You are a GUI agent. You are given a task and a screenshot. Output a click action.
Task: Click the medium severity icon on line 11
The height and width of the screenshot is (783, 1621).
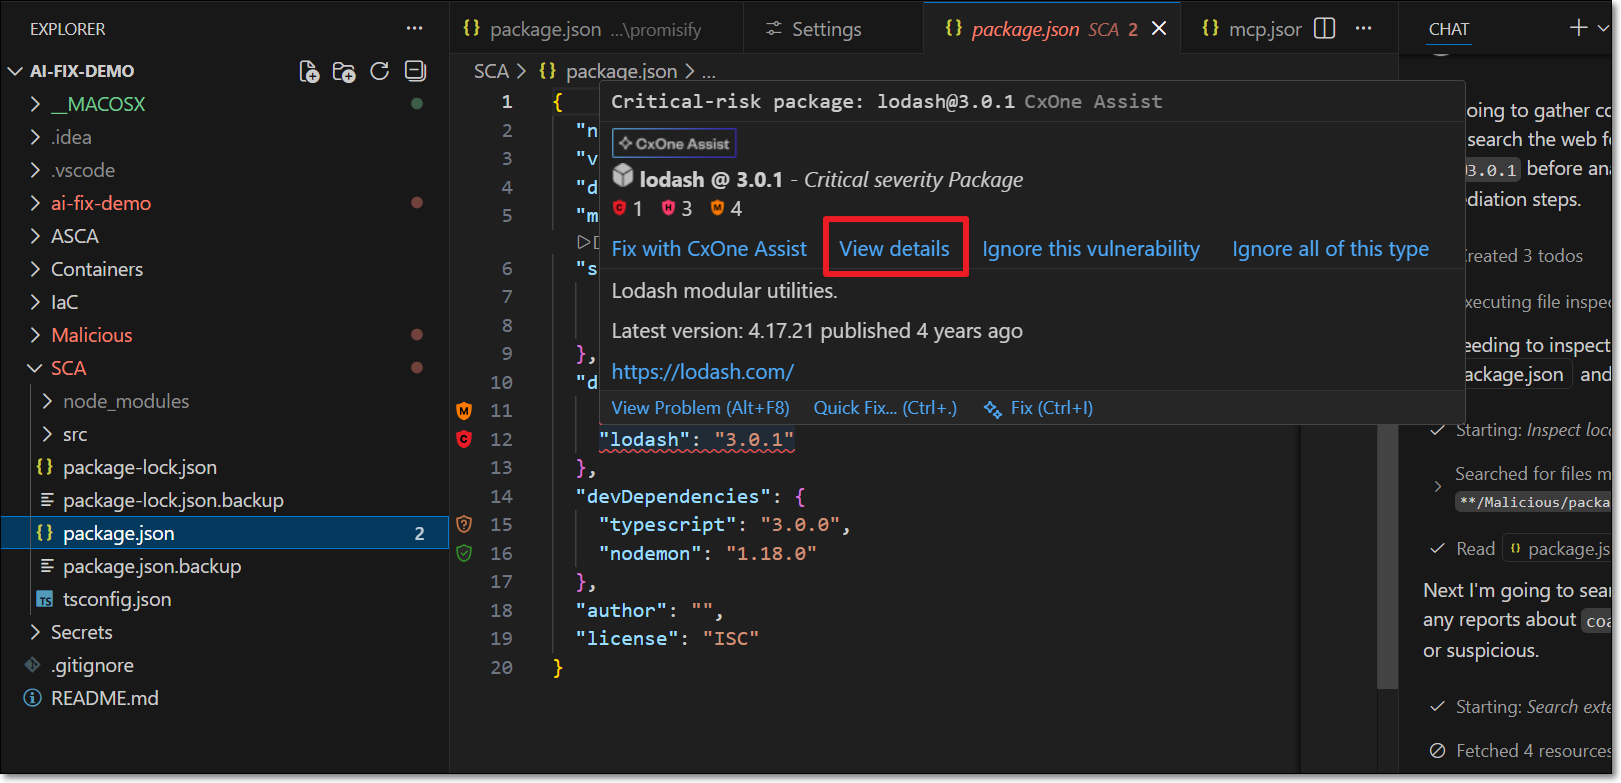click(464, 411)
